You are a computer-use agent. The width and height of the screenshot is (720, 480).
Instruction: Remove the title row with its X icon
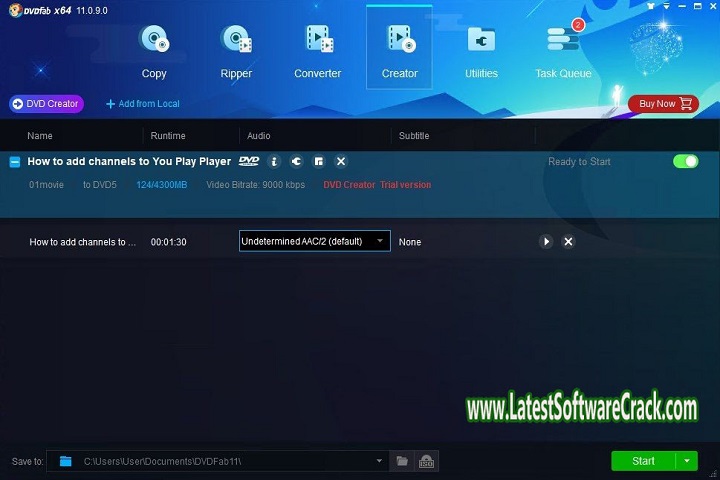pos(568,241)
